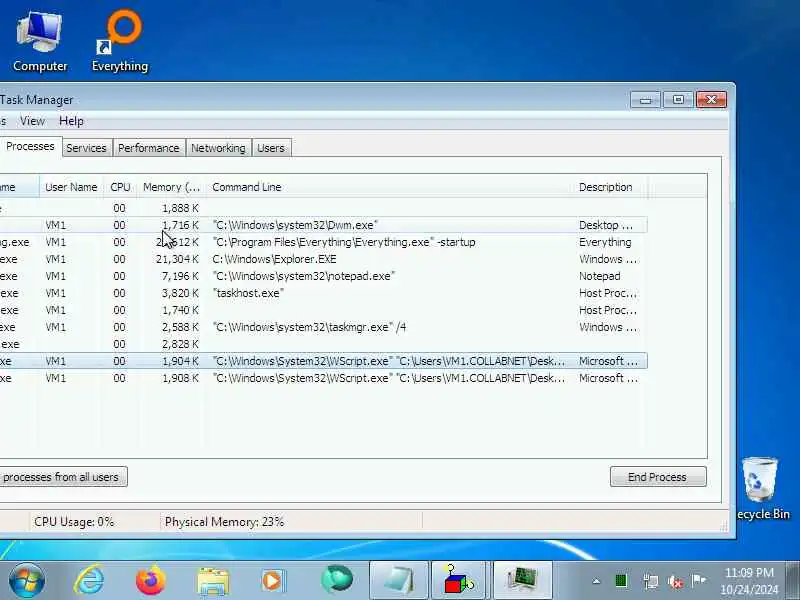Screen dimensions: 800x600
Task: Select the "taskhost.exe" command line row
Action: tap(323, 293)
